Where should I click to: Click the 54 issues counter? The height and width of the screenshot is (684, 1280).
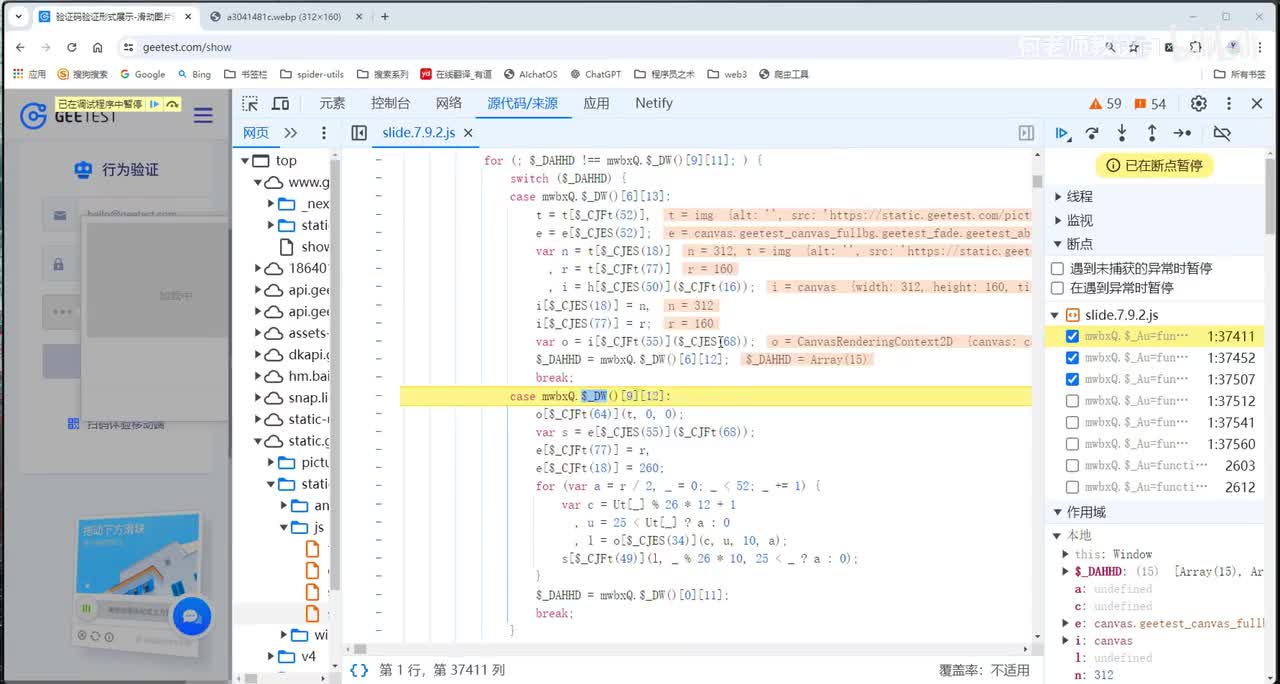coord(1150,103)
